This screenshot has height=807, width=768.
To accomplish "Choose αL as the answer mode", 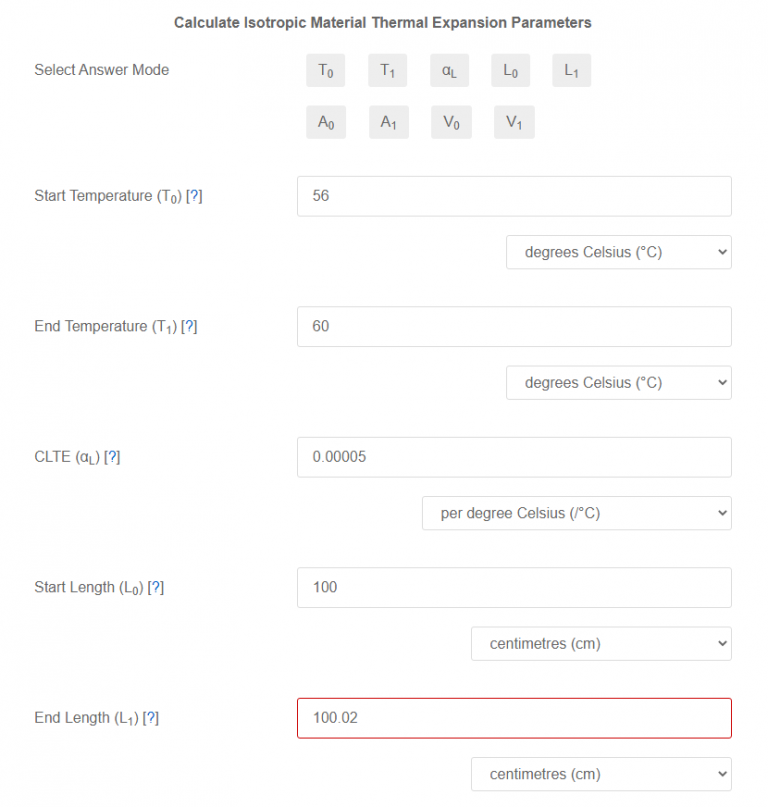I will point(449,70).
